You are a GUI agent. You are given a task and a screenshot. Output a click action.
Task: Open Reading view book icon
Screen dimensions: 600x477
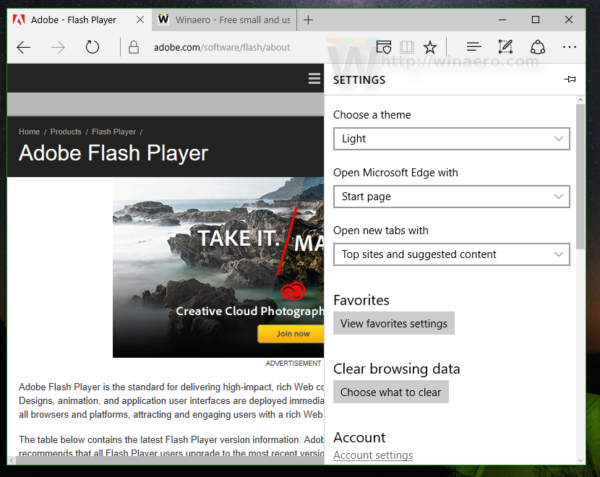point(406,47)
